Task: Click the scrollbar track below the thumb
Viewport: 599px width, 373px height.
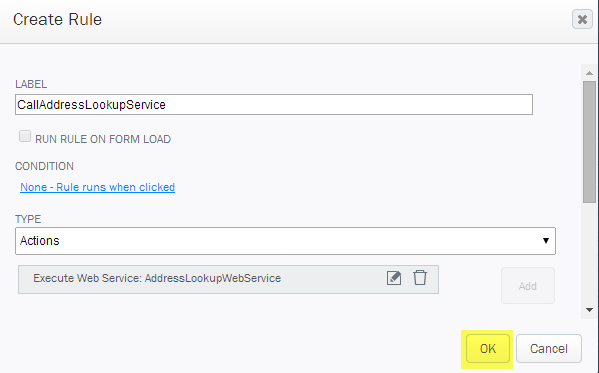Action: pos(589,253)
